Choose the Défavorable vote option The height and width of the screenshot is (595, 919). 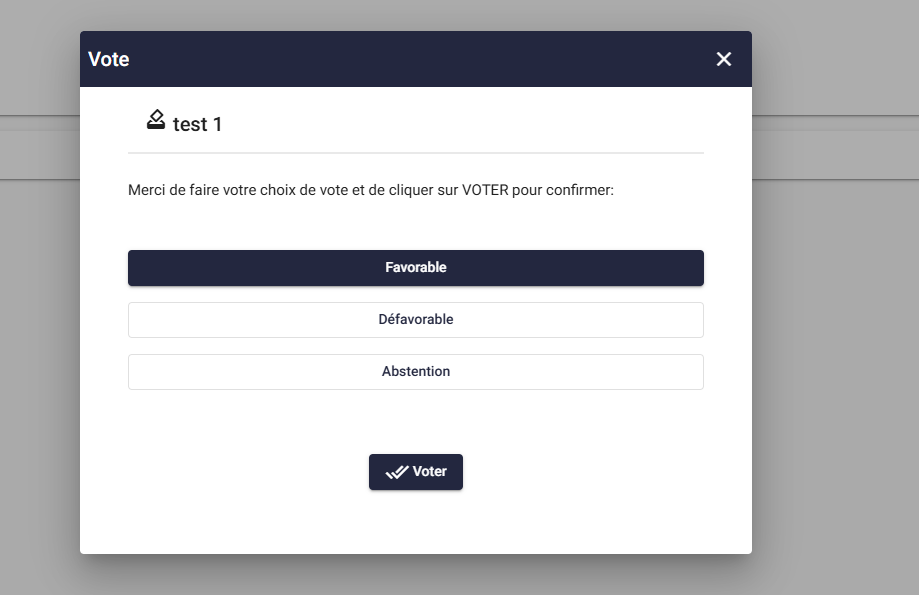416,320
